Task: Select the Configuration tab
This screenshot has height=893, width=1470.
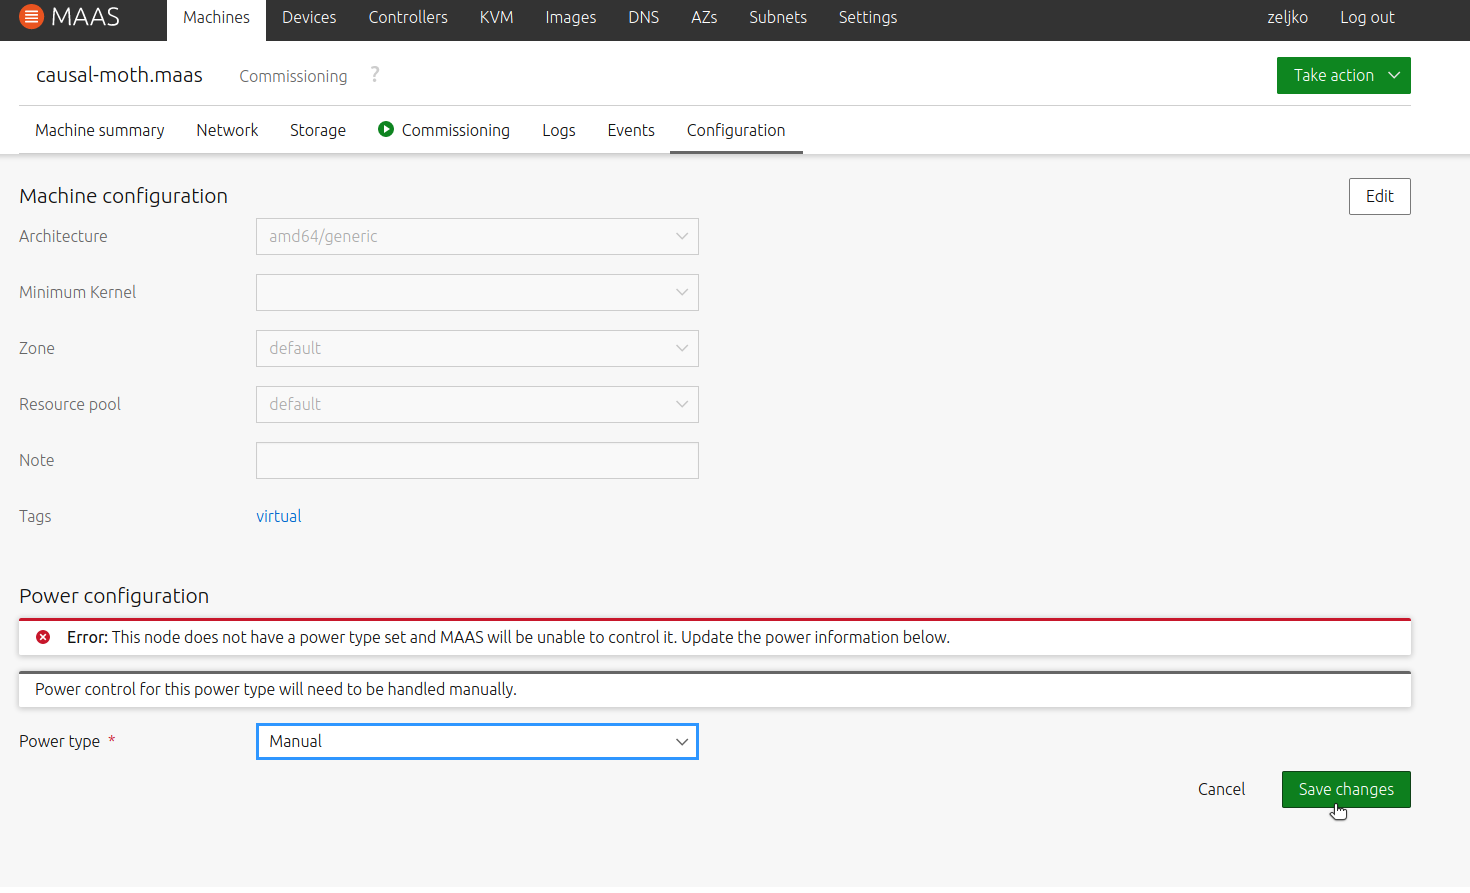Action: tap(736, 130)
